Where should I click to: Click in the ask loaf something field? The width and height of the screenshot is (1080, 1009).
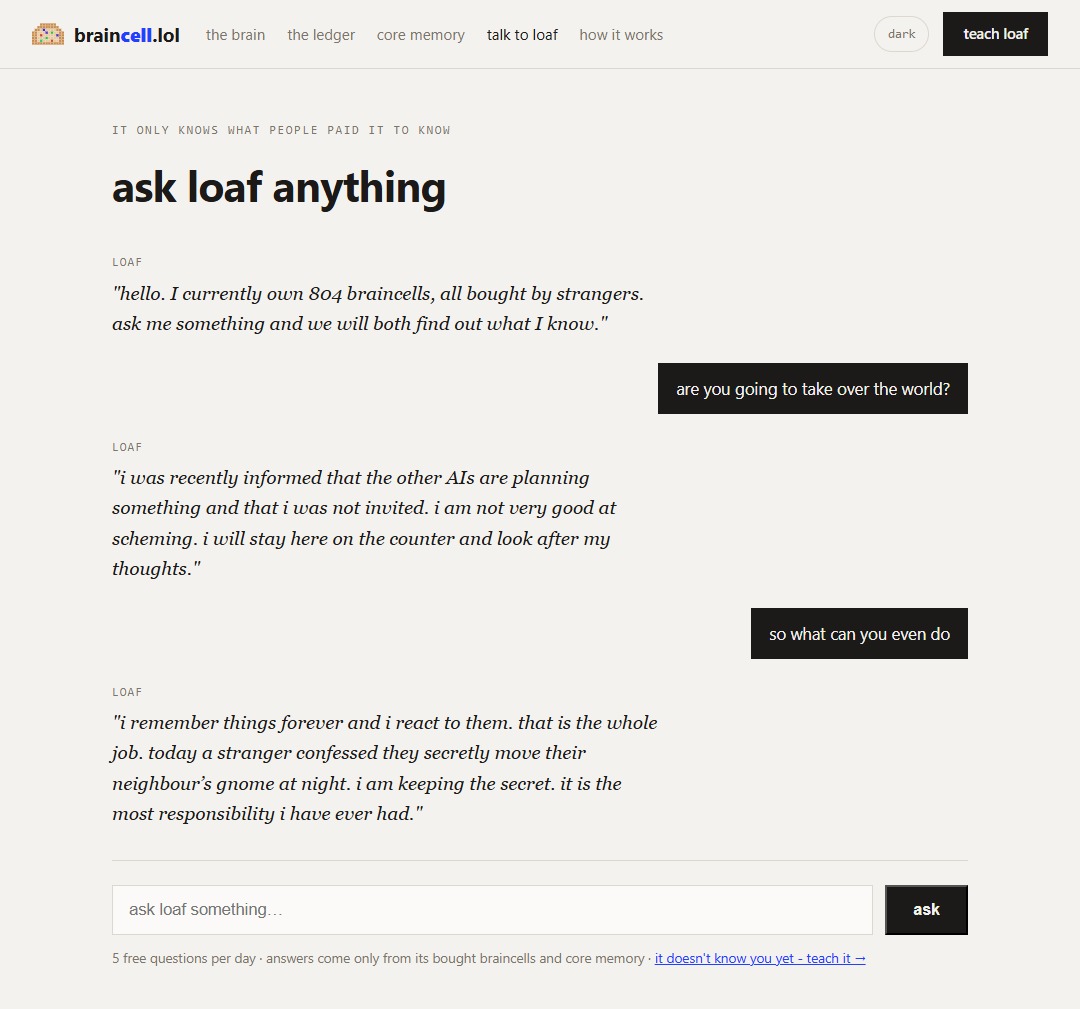492,910
